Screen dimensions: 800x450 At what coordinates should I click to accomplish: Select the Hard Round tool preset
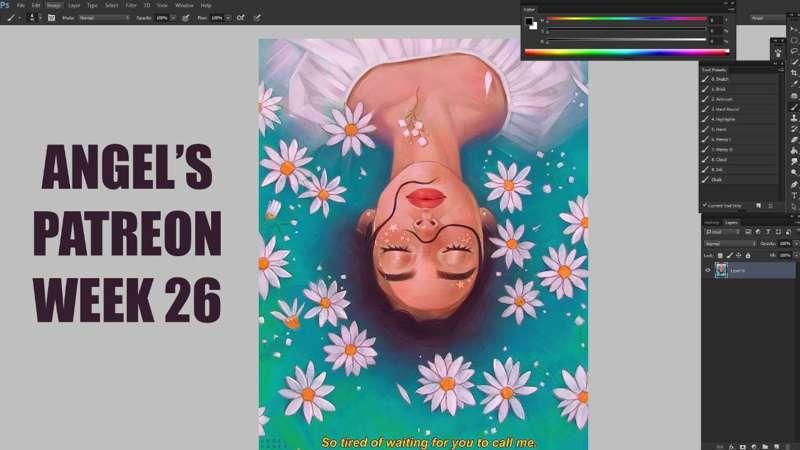[x=740, y=109]
